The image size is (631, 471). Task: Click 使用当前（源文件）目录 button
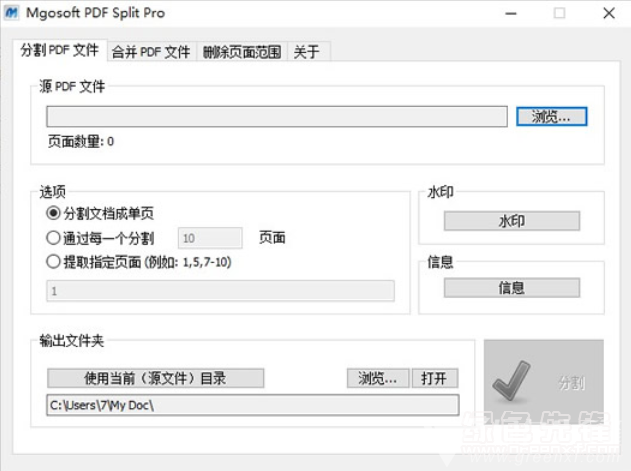click(x=156, y=378)
